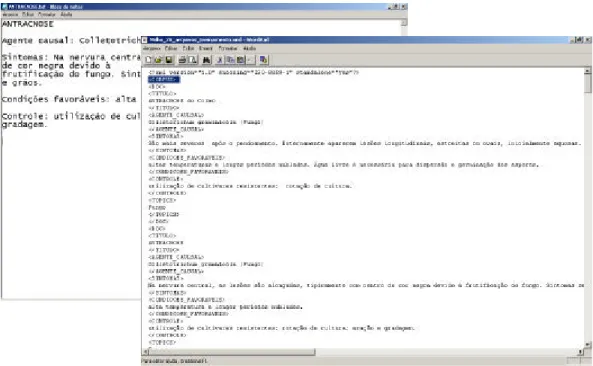Maximize the Notepad window

397,6
